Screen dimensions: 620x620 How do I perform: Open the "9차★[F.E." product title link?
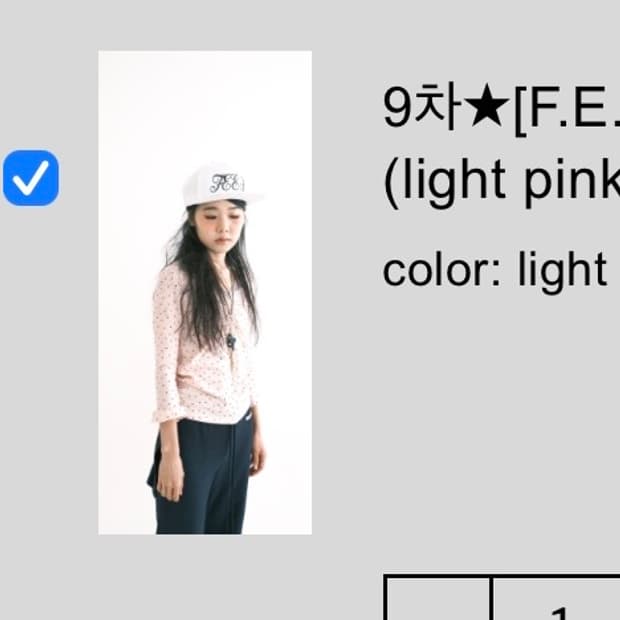501,108
